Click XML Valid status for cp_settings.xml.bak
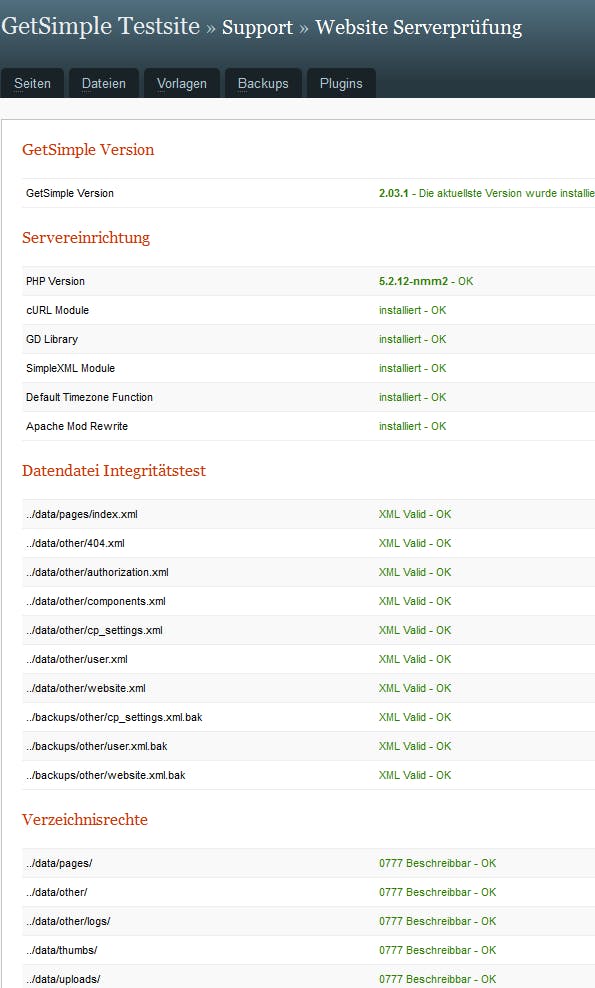The height and width of the screenshot is (988, 595). point(415,718)
